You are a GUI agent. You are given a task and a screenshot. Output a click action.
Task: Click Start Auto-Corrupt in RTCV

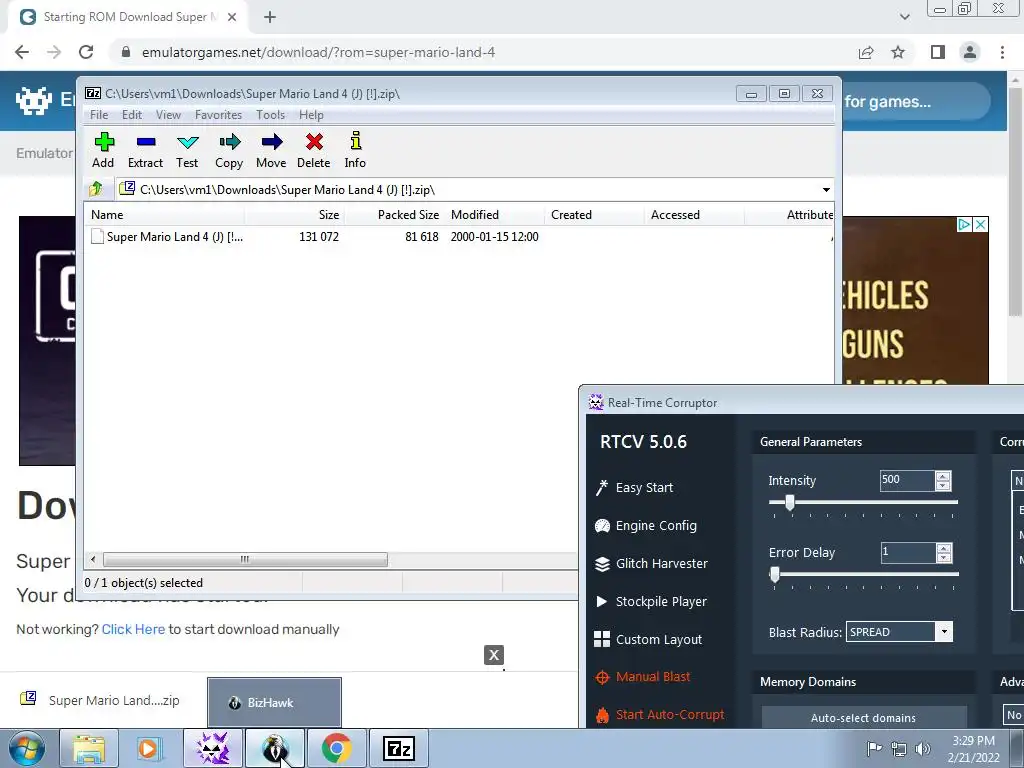660,714
